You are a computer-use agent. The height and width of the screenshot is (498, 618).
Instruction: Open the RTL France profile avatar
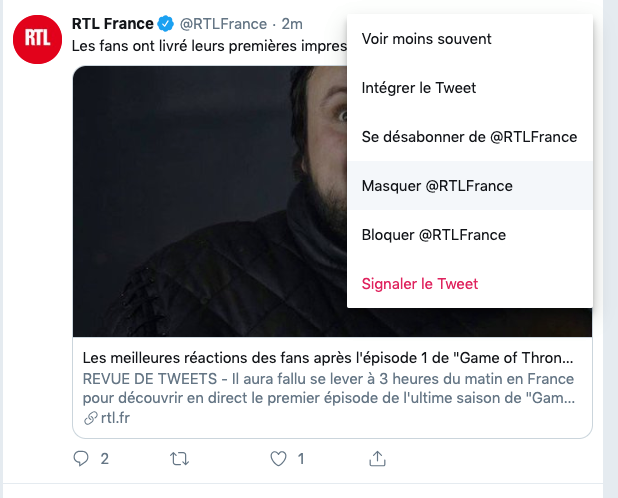[37, 39]
